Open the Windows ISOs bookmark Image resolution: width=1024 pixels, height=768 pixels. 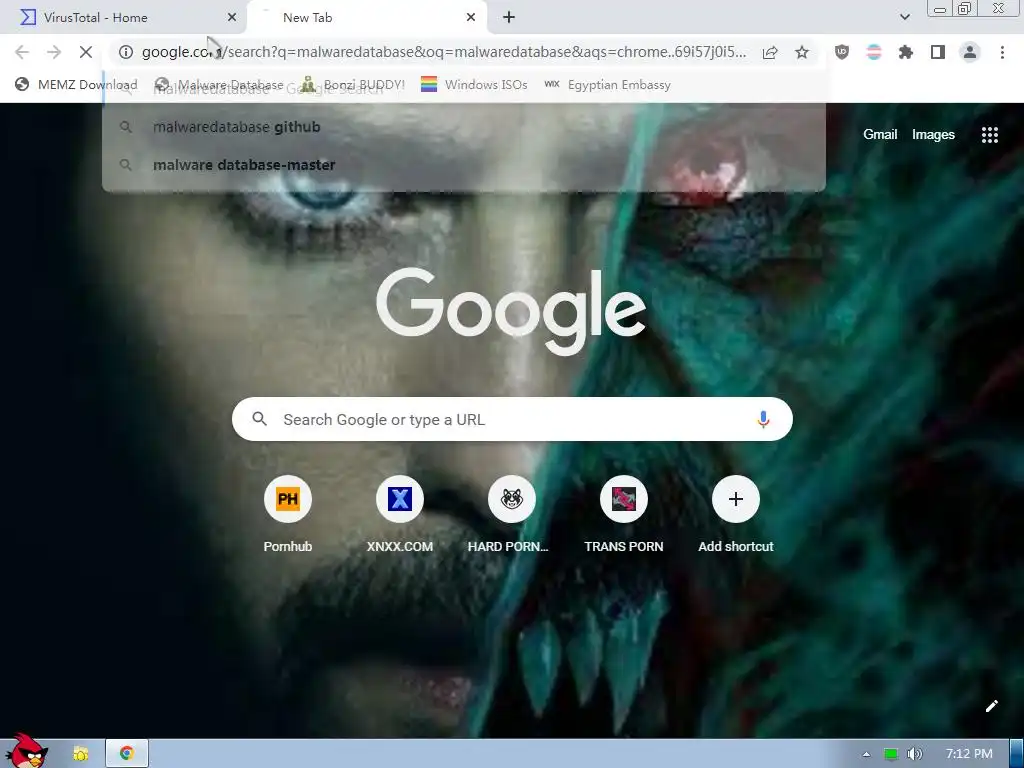474,85
